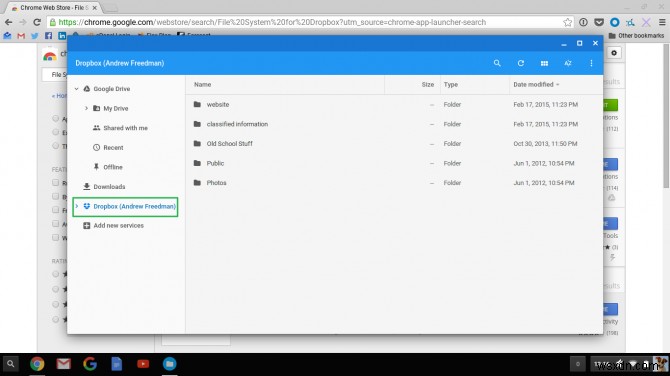Sort by the Size column
This screenshot has width=670, height=376.
click(428, 85)
